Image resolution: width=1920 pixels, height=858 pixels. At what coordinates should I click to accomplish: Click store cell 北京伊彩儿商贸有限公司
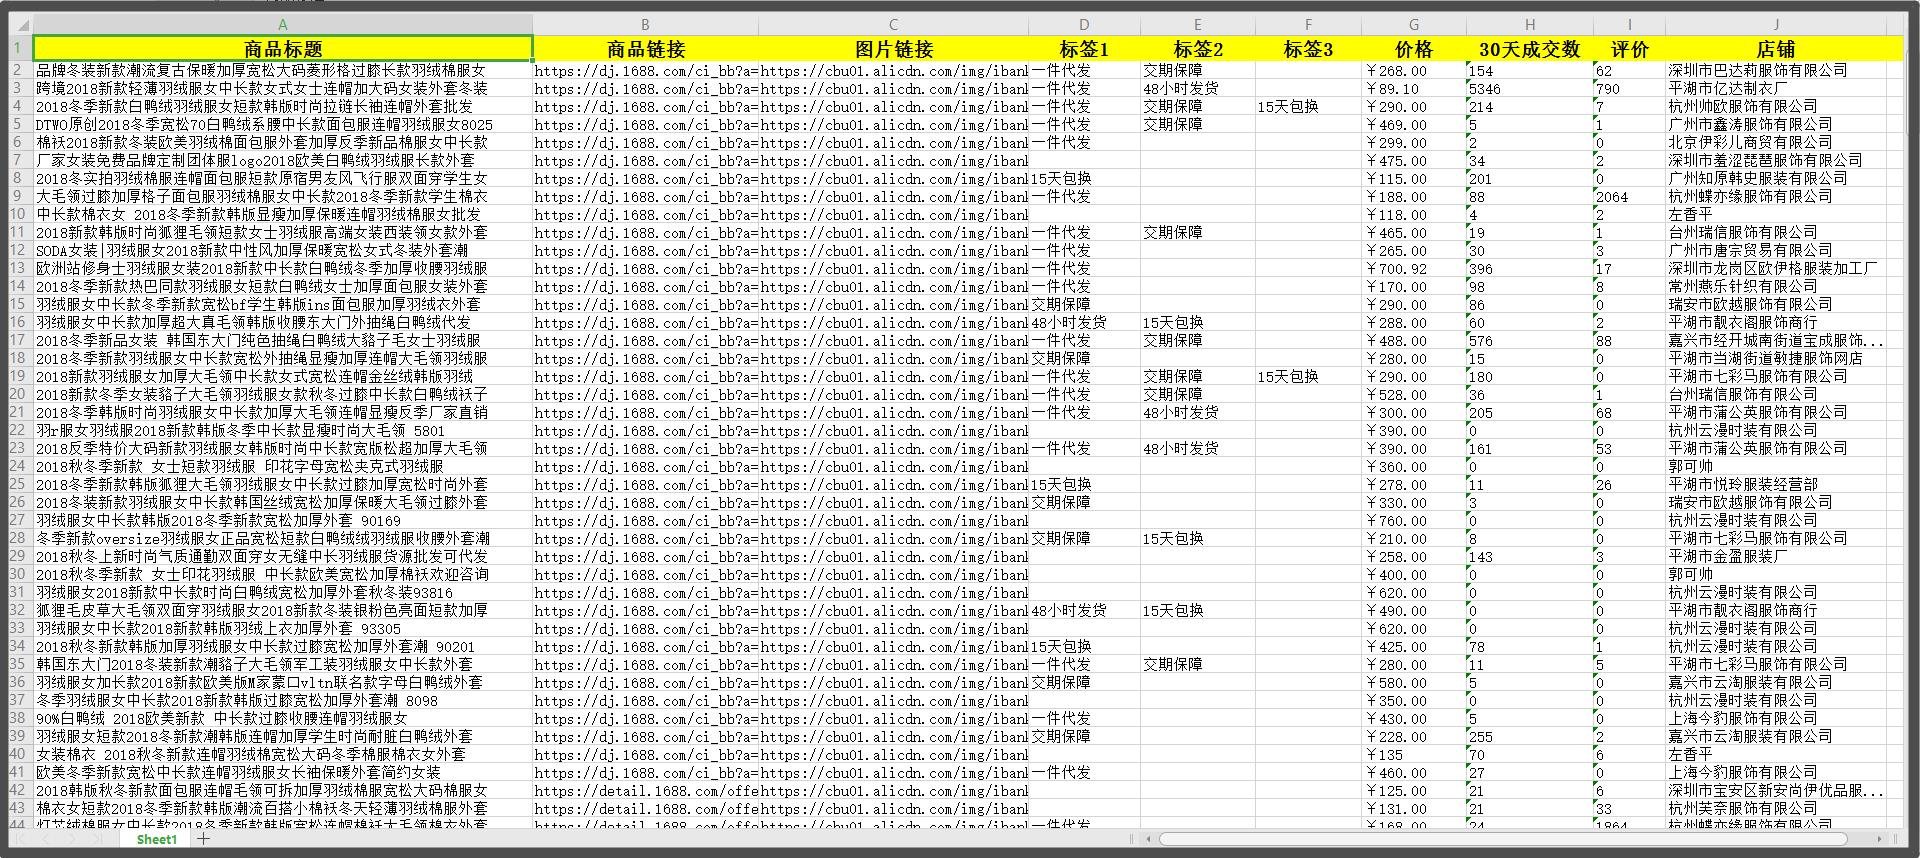tap(1776, 142)
